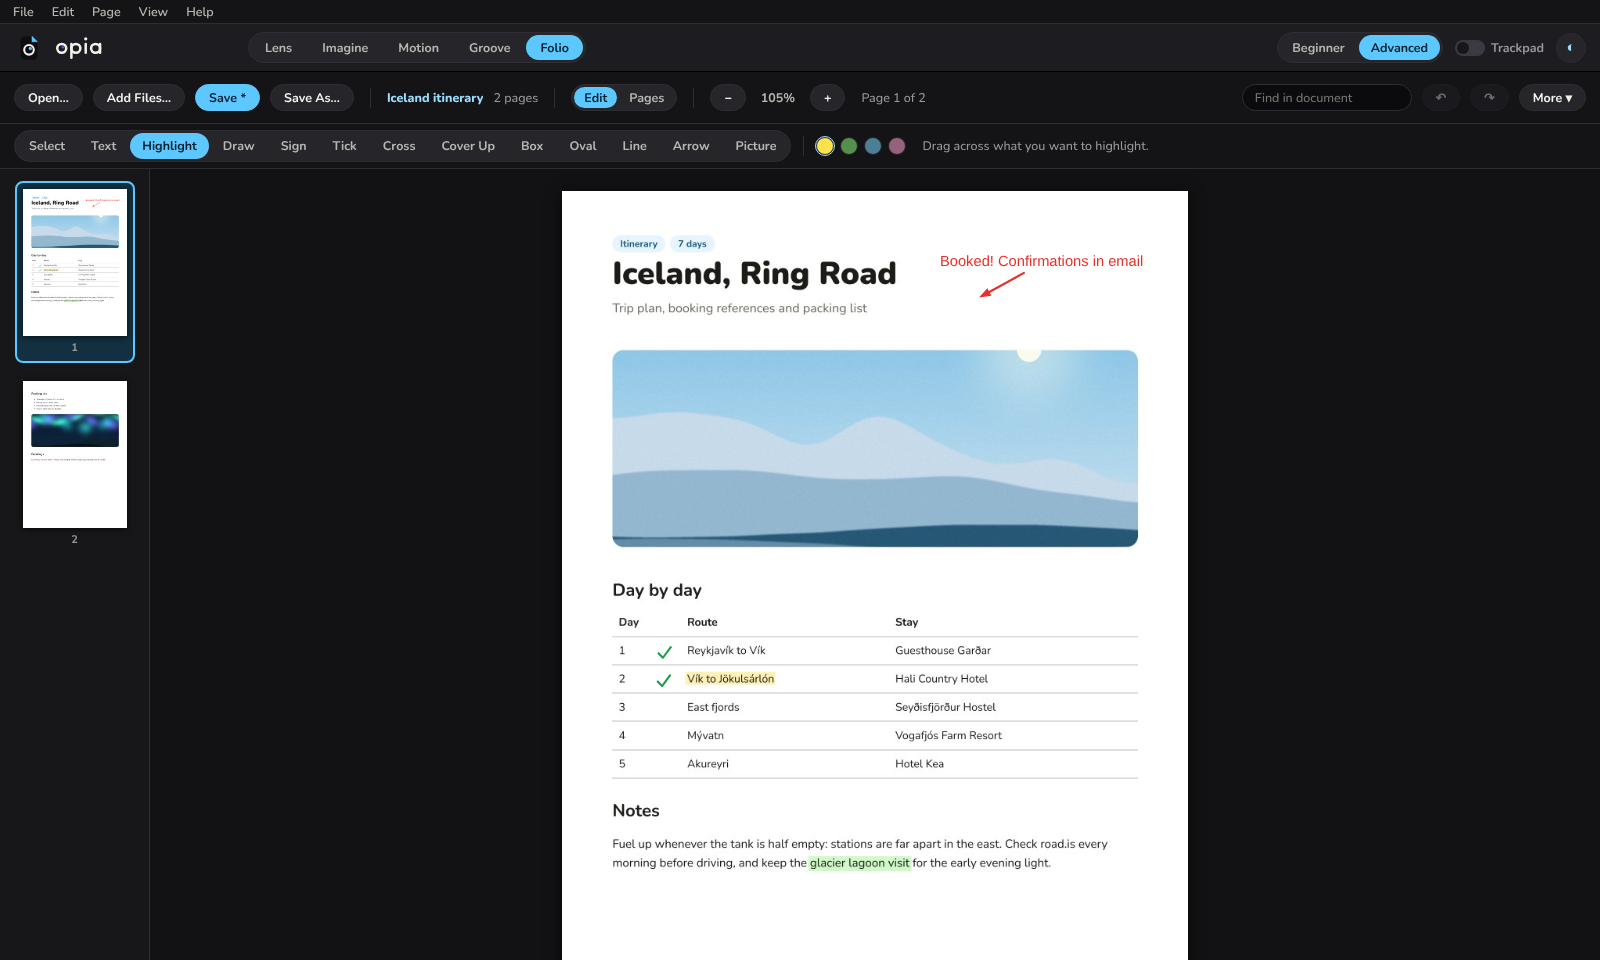This screenshot has width=1600, height=960.
Task: Pick the green highlight color
Action: [849, 146]
